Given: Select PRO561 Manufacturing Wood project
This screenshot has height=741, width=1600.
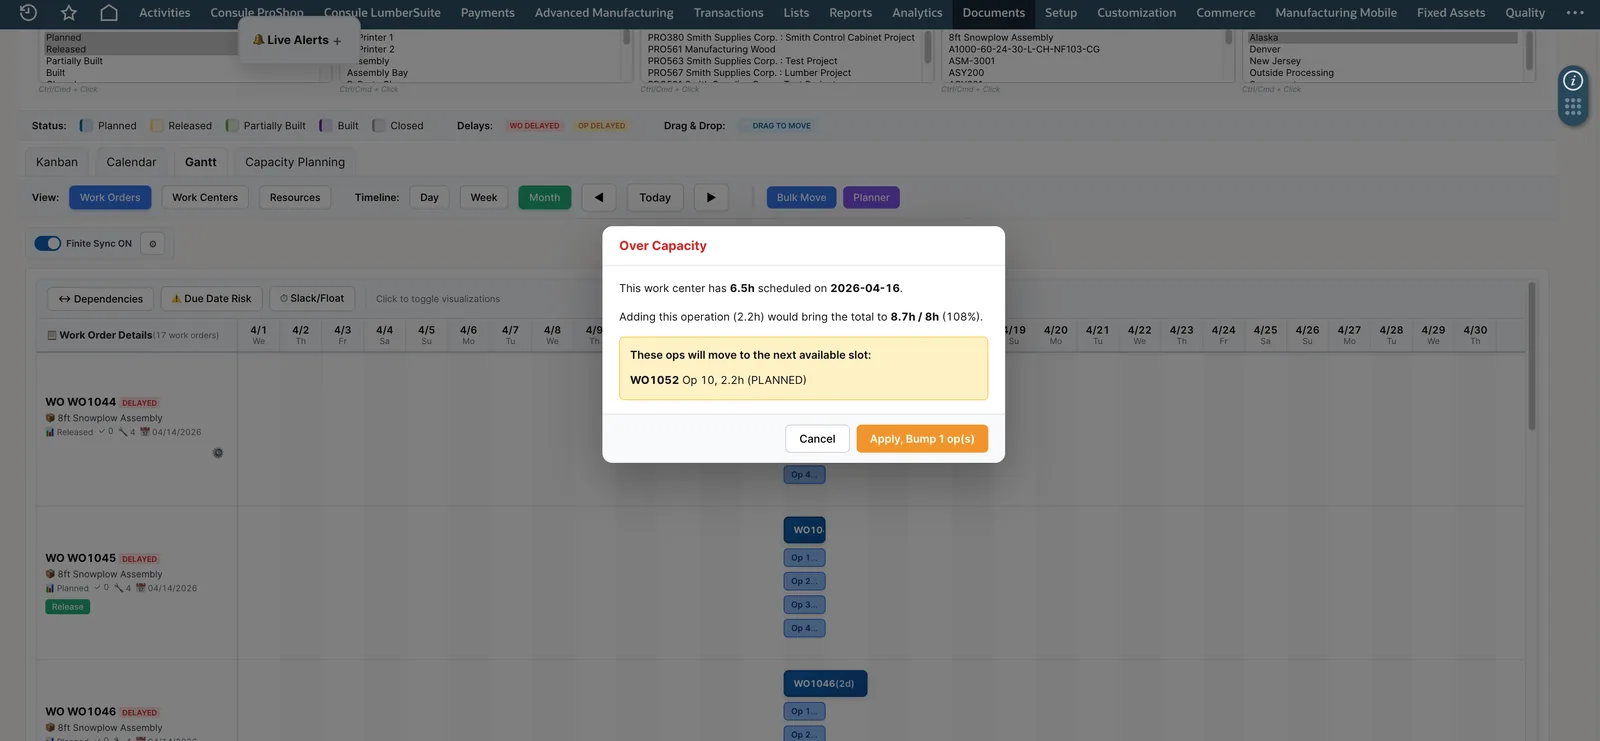Looking at the screenshot, I should tap(711, 49).
